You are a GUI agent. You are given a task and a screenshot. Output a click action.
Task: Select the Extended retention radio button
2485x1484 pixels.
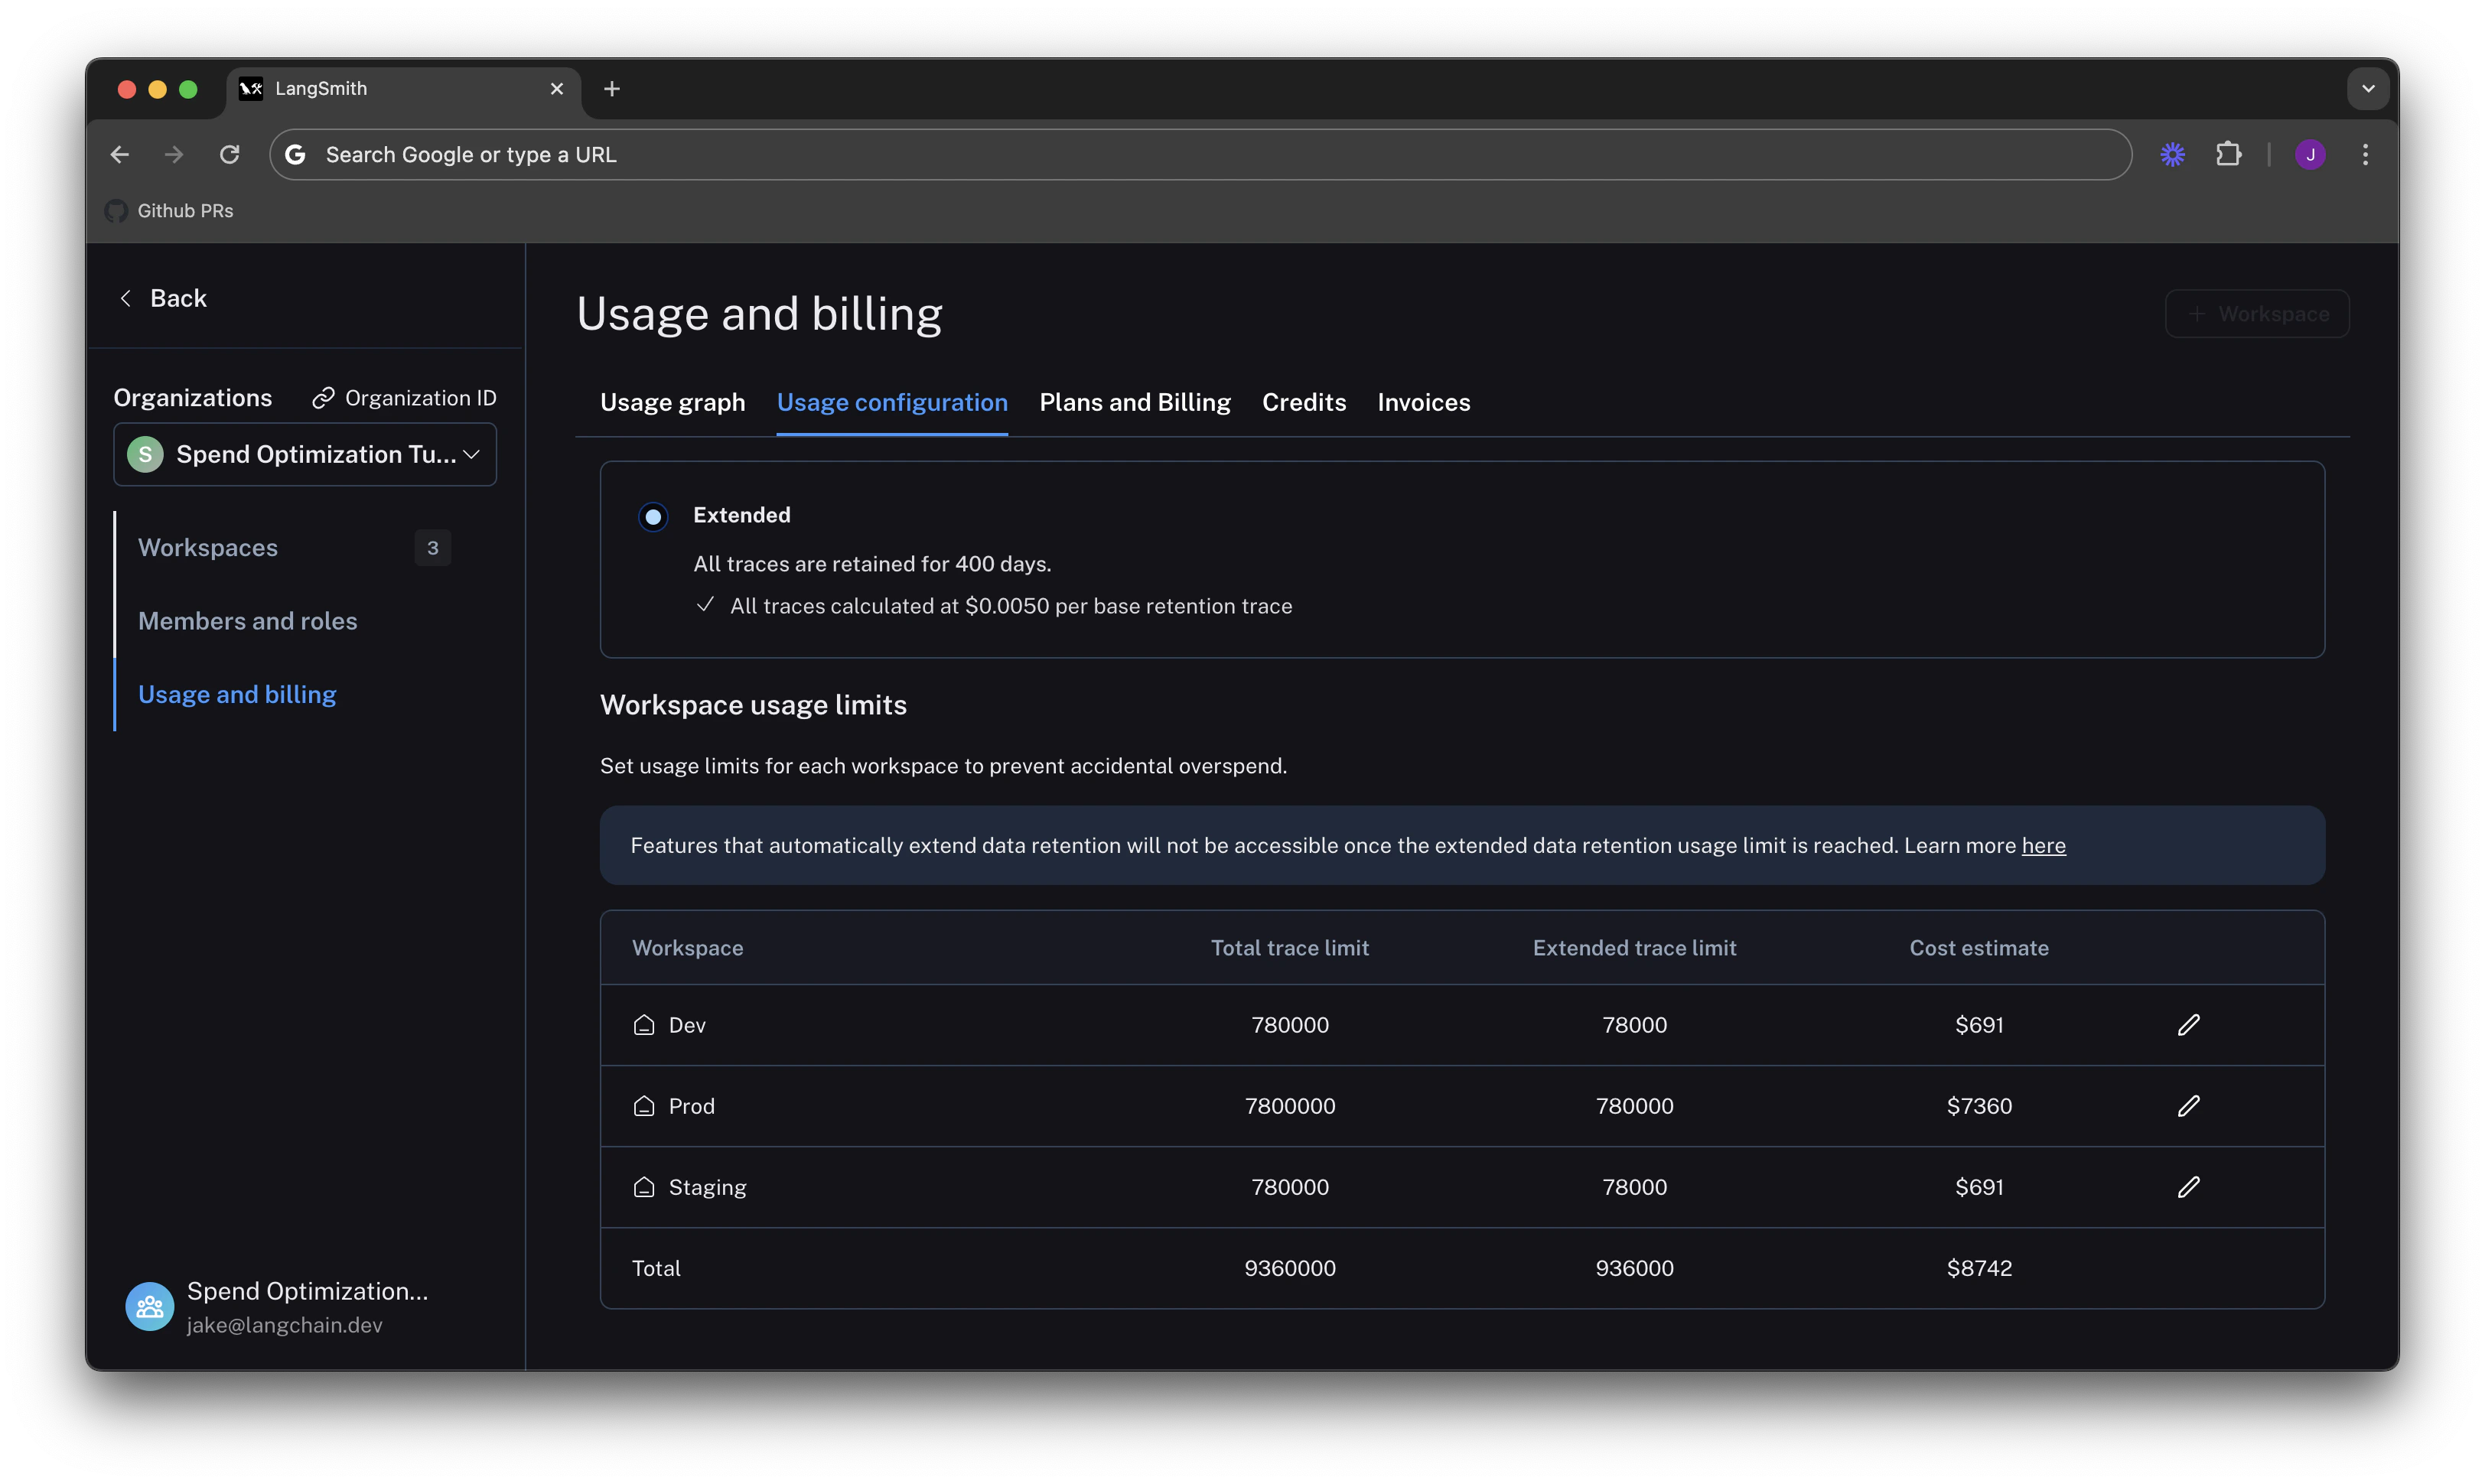point(653,516)
